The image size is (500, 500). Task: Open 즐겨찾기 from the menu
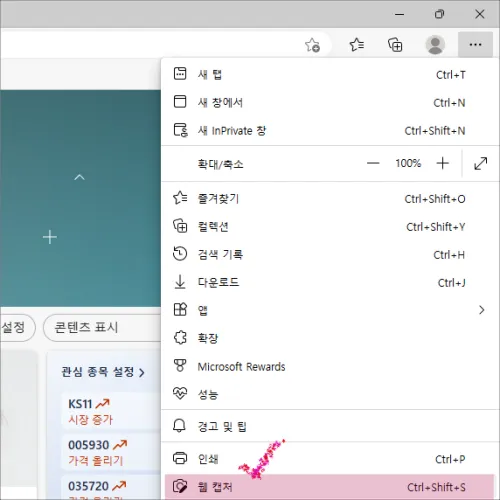click(330, 198)
